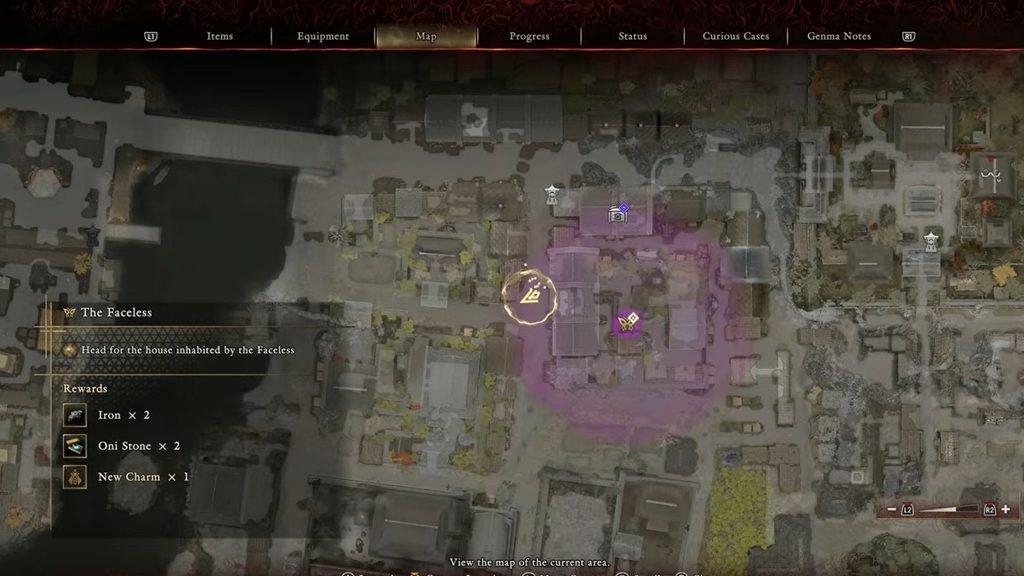Go to the Status tab
Viewport: 1024px width, 576px height.
tap(632, 37)
